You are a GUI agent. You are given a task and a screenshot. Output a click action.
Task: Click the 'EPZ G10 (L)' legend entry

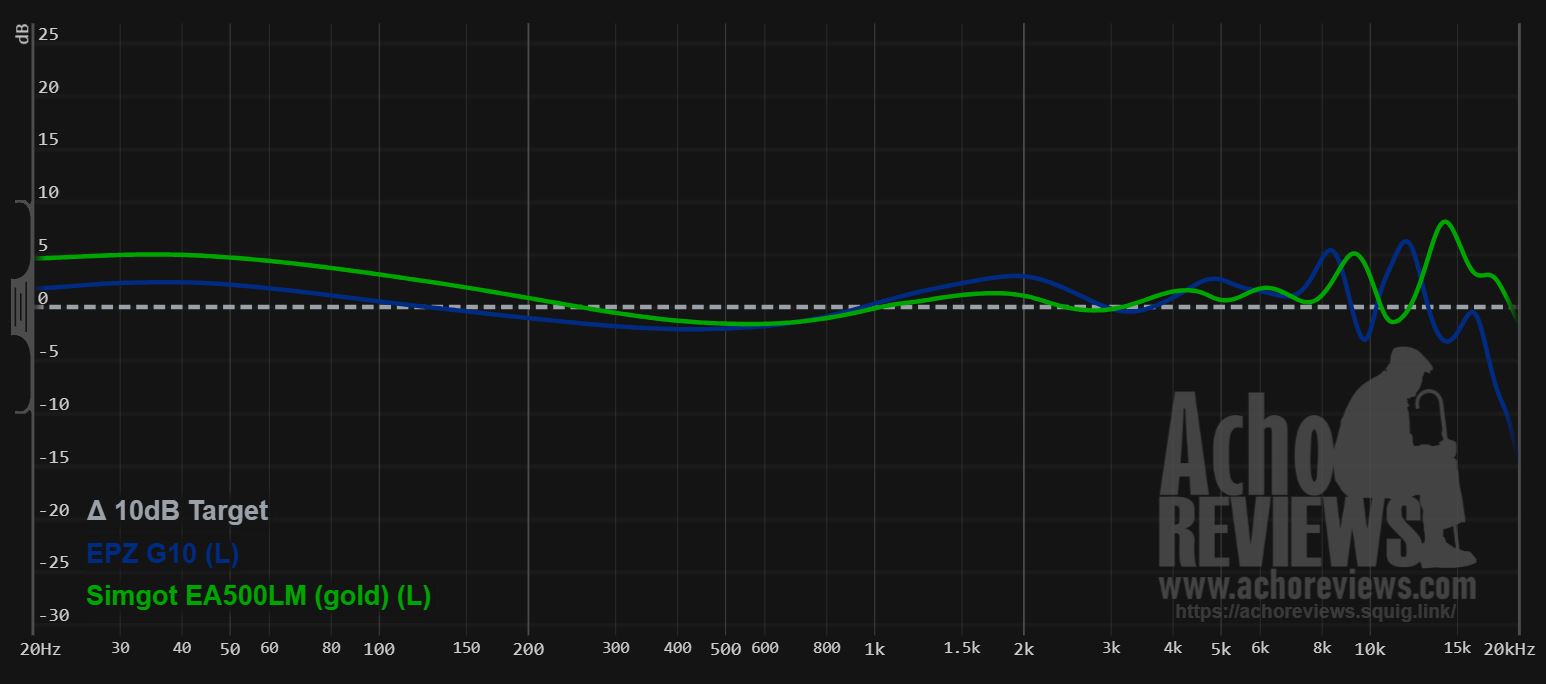pyautogui.click(x=162, y=553)
